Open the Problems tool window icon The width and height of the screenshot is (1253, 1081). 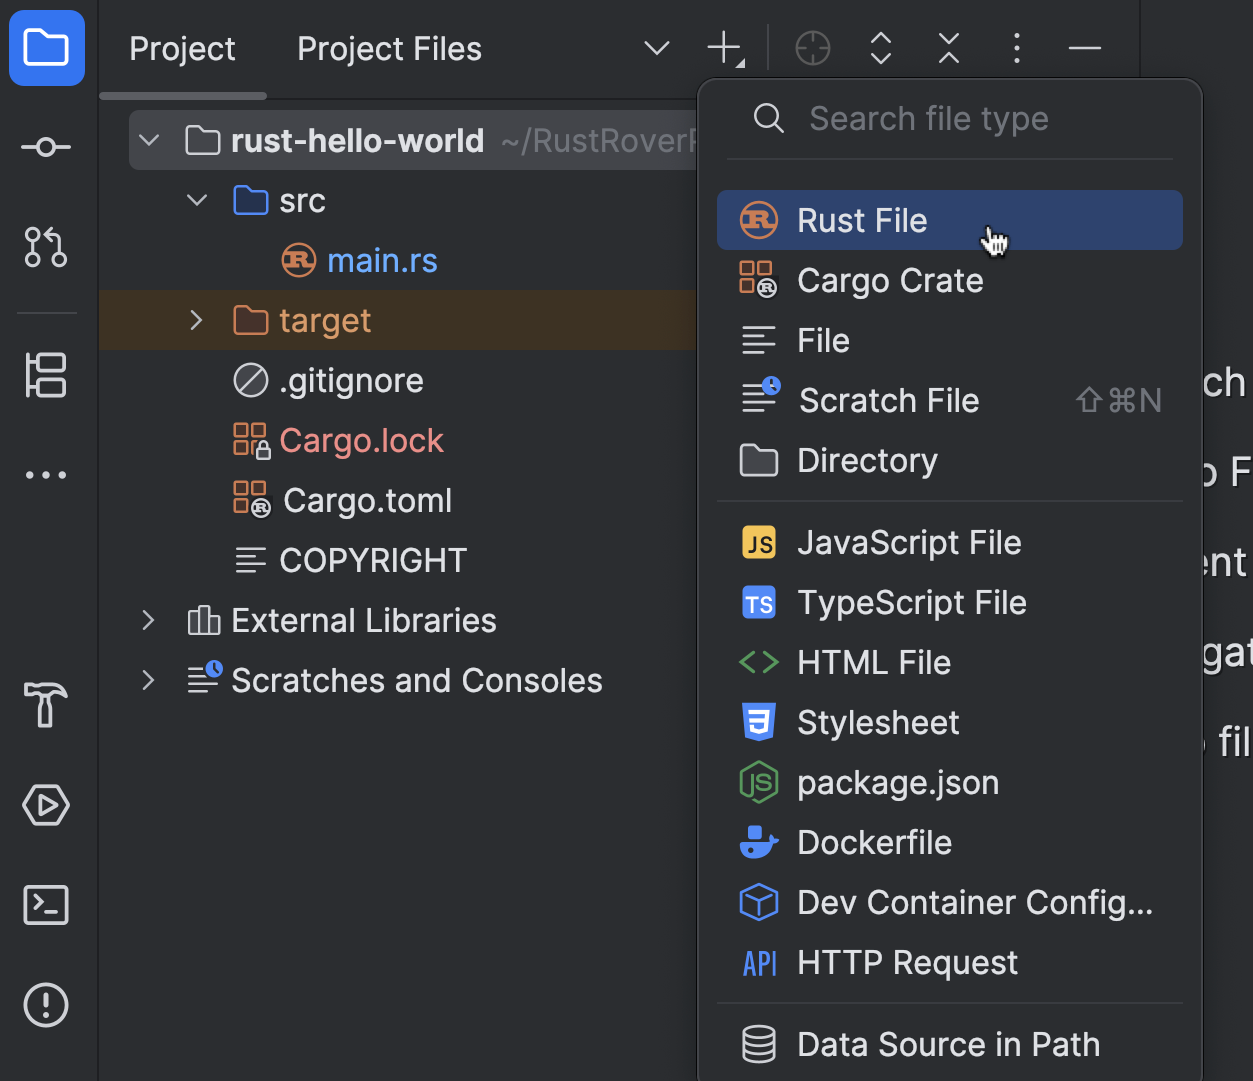46,1005
